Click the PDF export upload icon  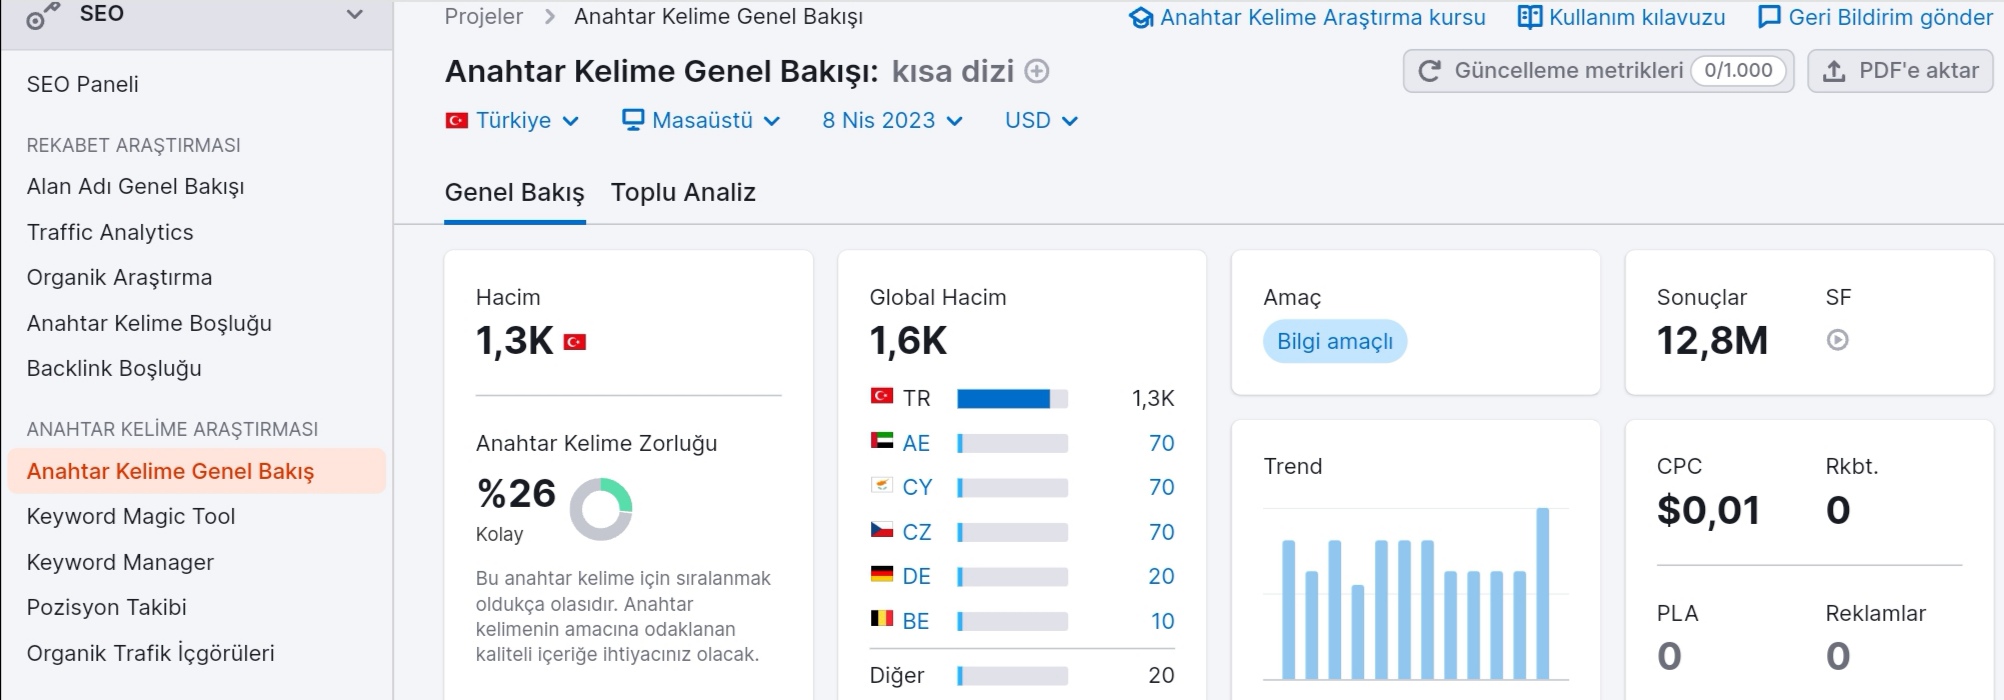(1834, 71)
